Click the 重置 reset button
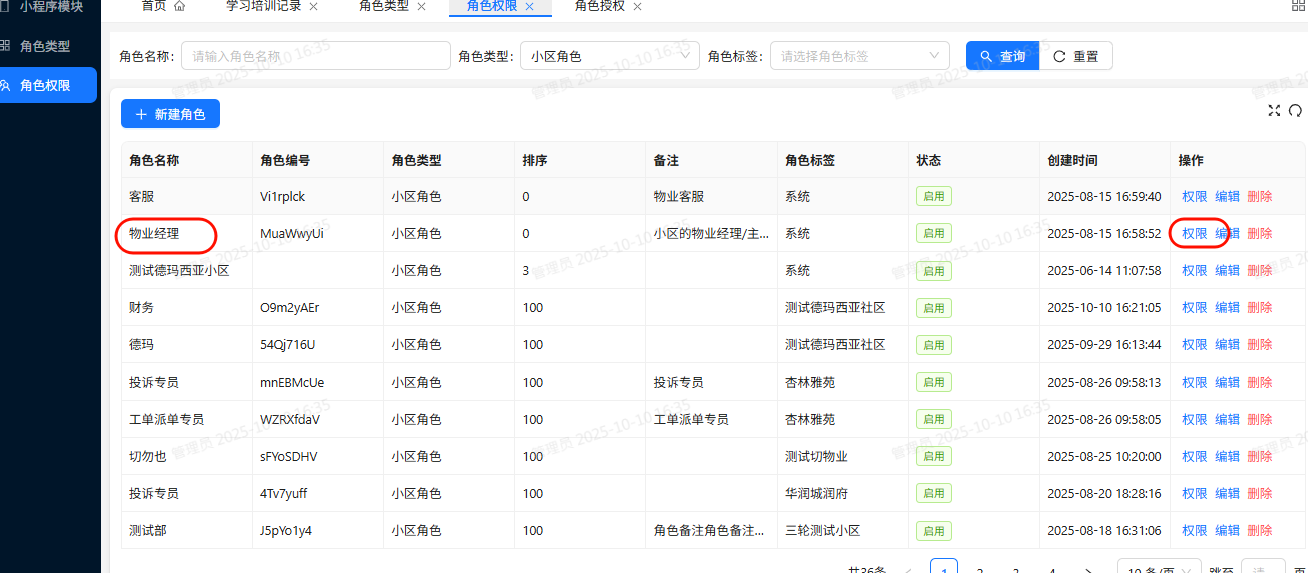The image size is (1308, 573). 1076,56
